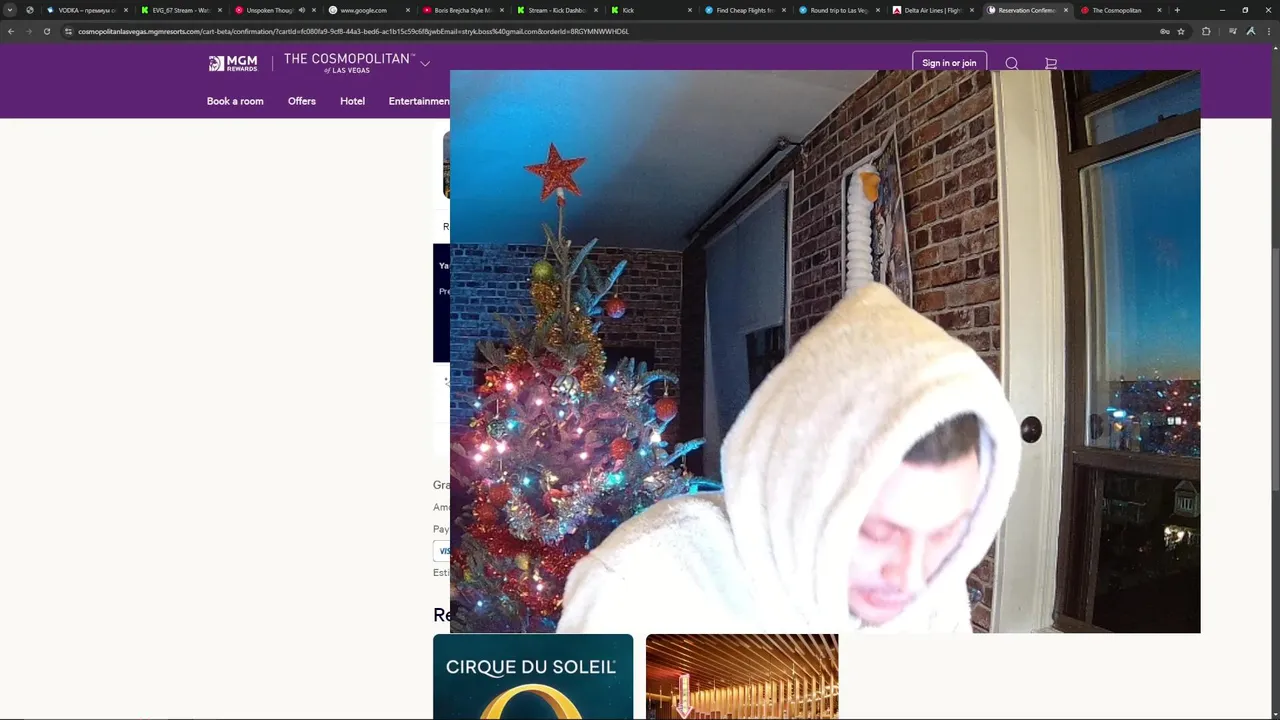Open the tab search dropdown arrow
1280x720 pixels.
coord(10,10)
